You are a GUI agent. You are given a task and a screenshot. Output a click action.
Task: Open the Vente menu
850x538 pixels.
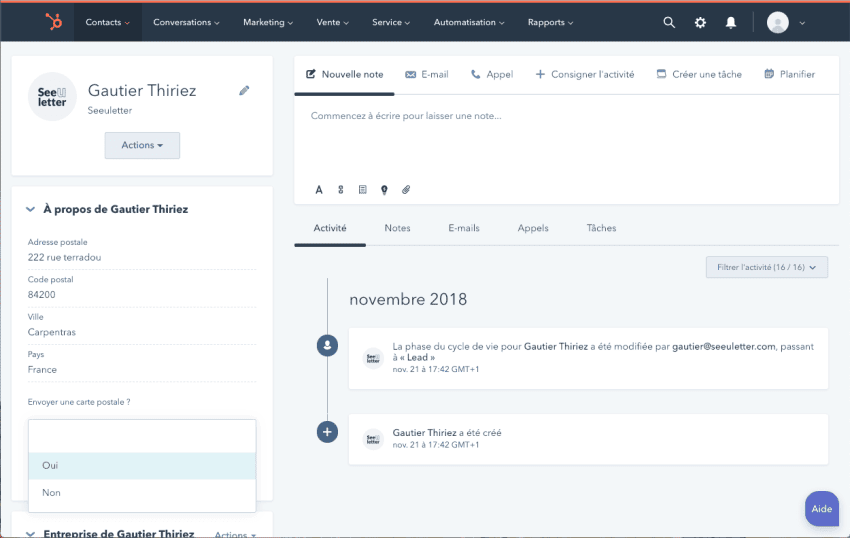pyautogui.click(x=332, y=22)
